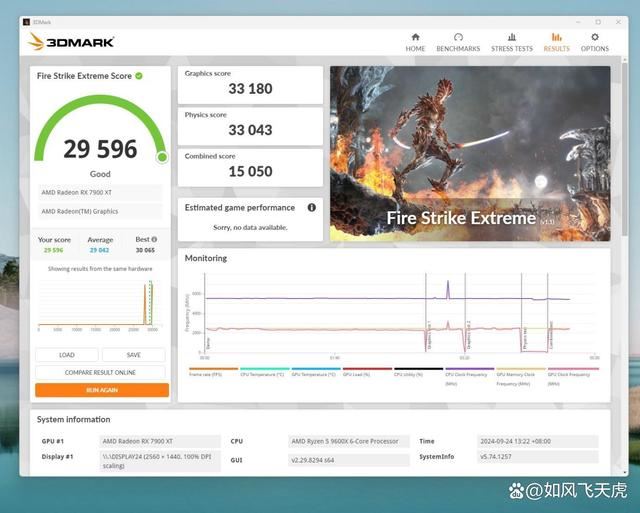Image resolution: width=640 pixels, height=513 pixels.
Task: Click the LOAD button
Action: click(x=67, y=355)
